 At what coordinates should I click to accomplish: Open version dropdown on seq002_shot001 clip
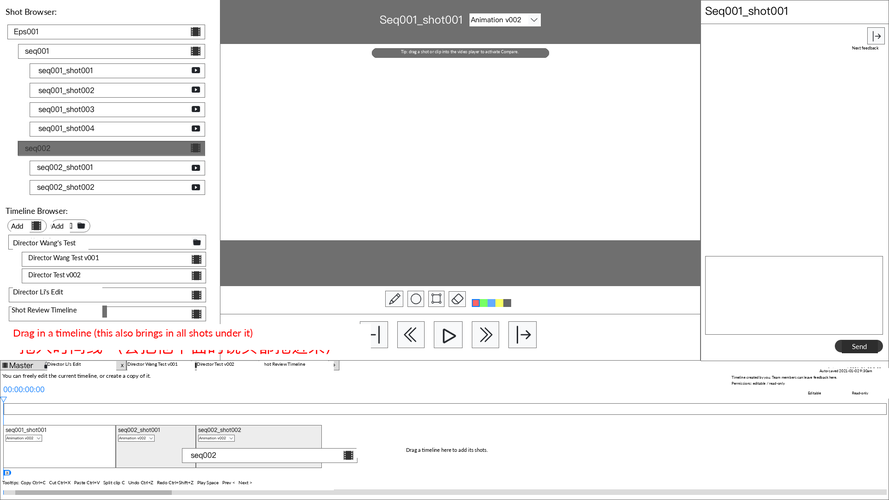coord(136,438)
